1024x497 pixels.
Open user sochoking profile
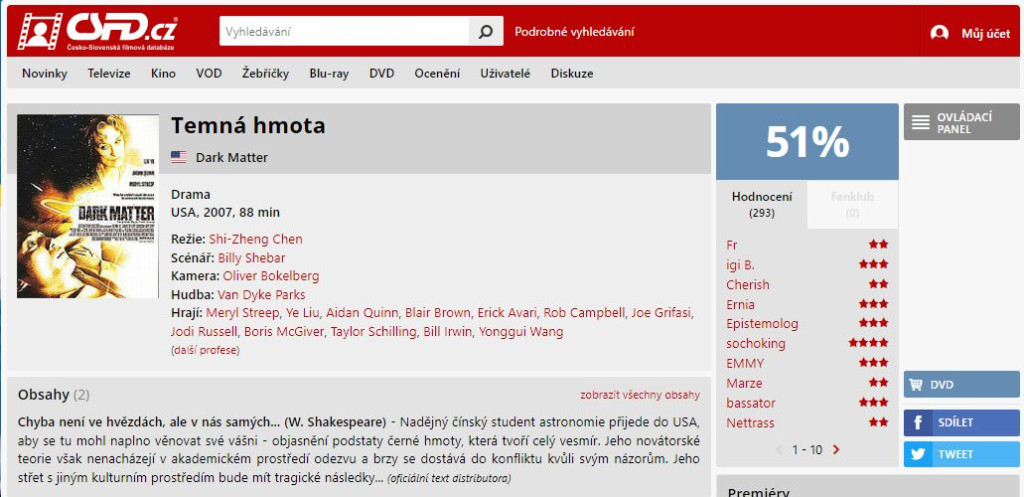coord(756,344)
